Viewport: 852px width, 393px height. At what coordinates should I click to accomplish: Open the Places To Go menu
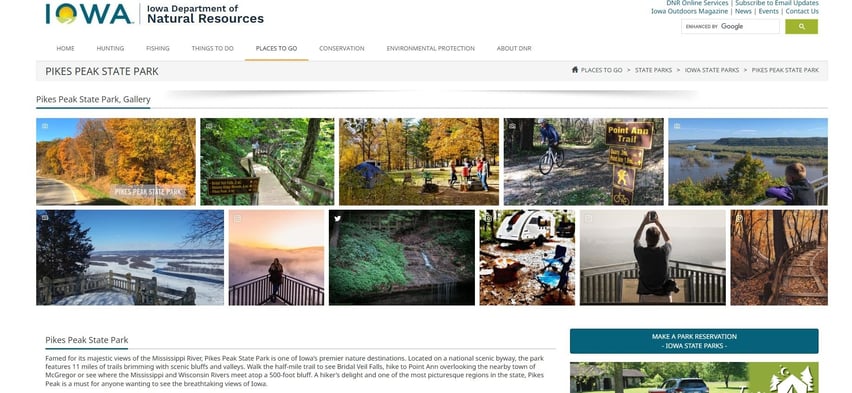276,48
